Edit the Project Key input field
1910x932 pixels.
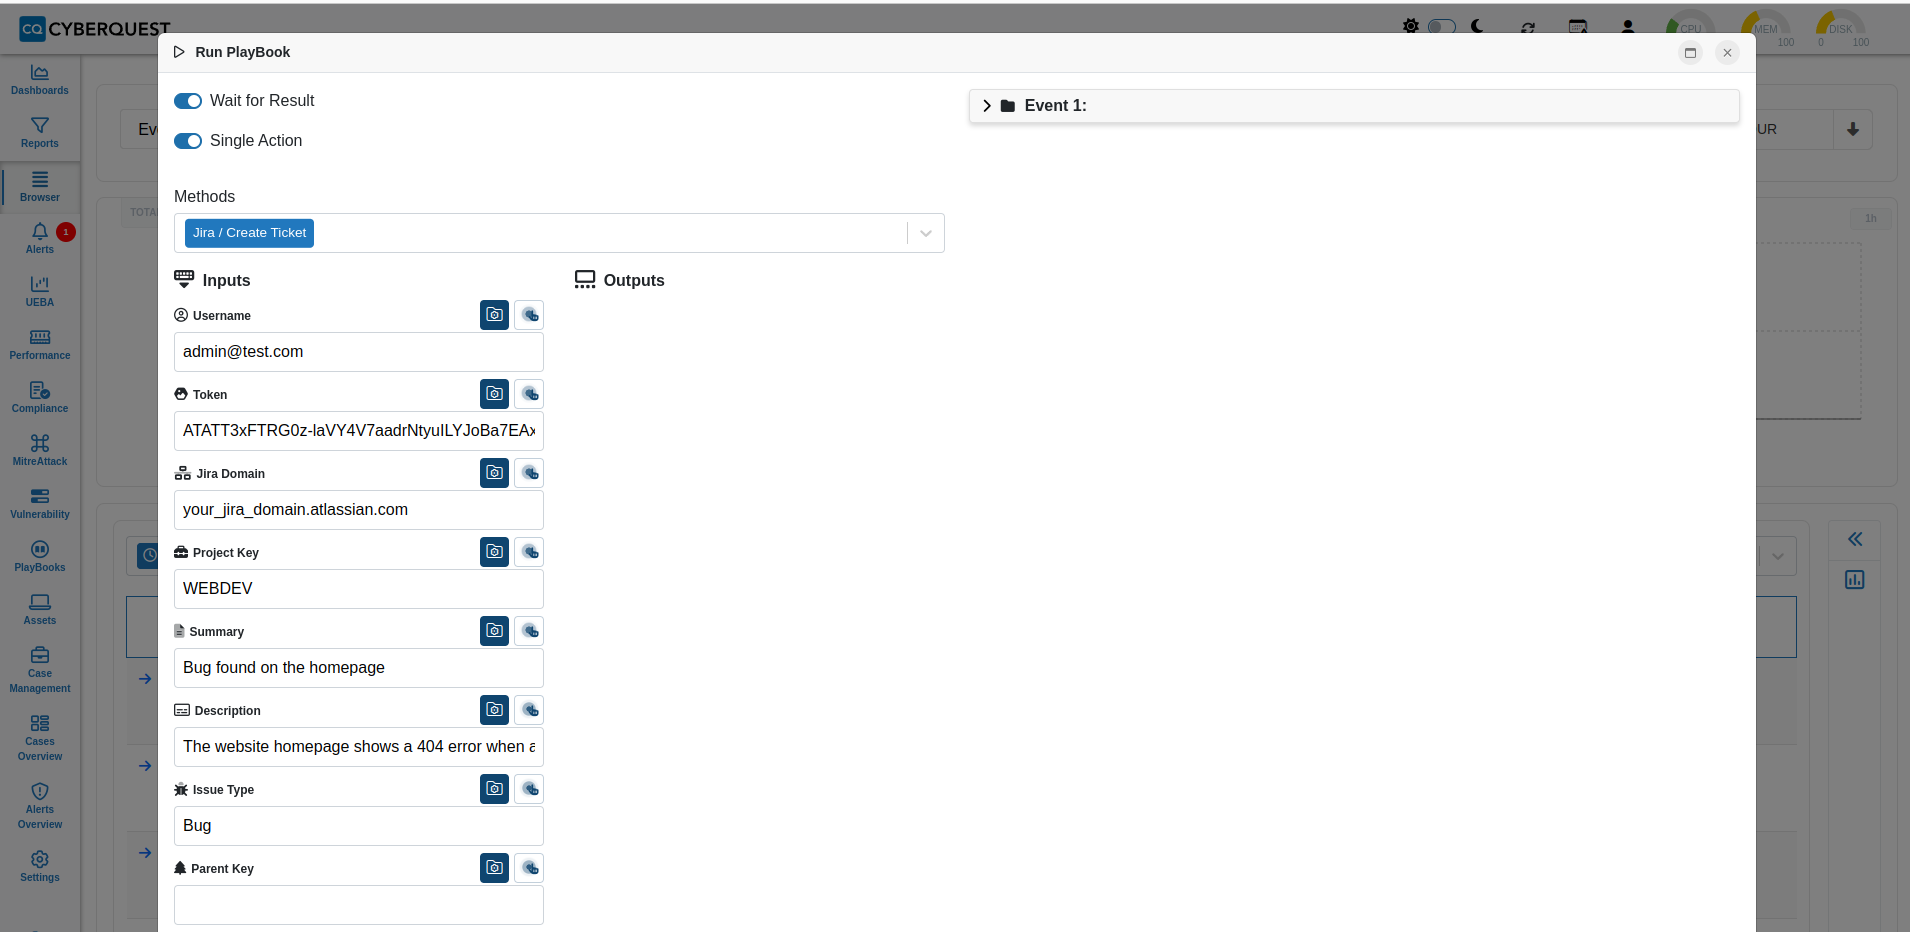[x=359, y=589]
